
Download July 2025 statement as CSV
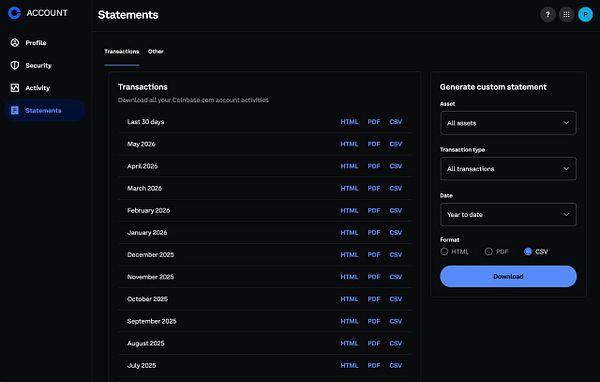[x=396, y=366]
